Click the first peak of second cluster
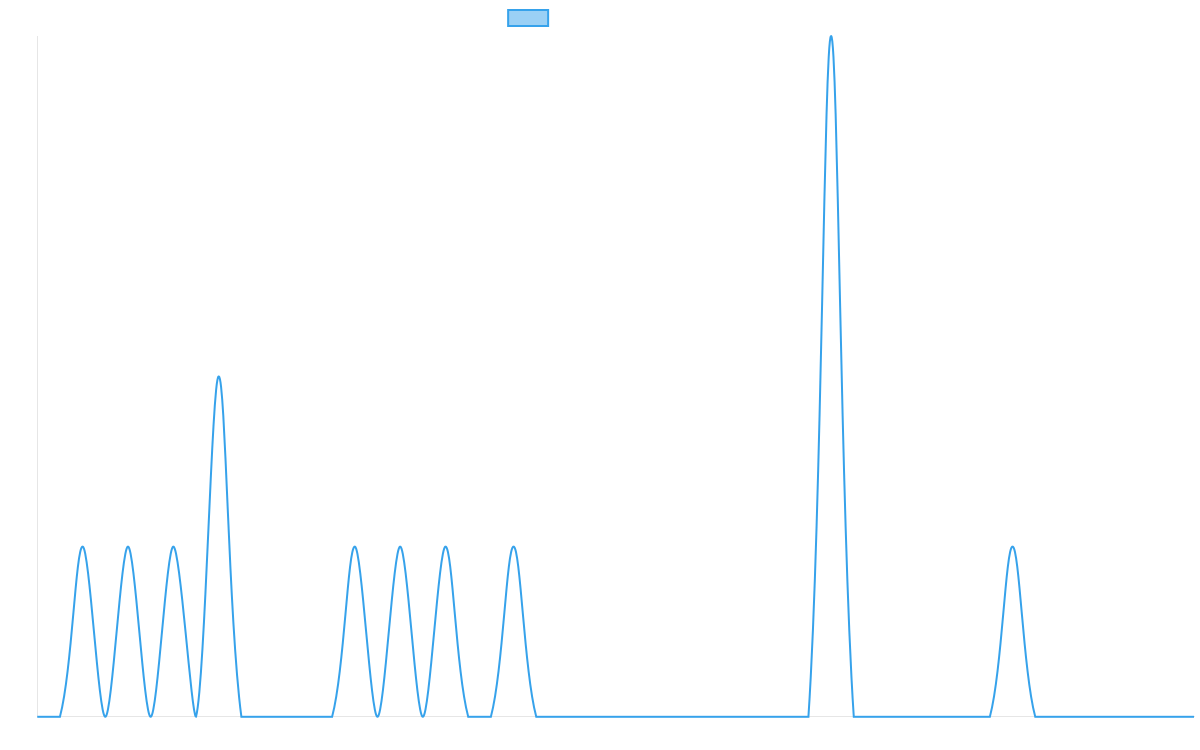Image resolution: width=1200 pixels, height=750 pixels. (354, 547)
